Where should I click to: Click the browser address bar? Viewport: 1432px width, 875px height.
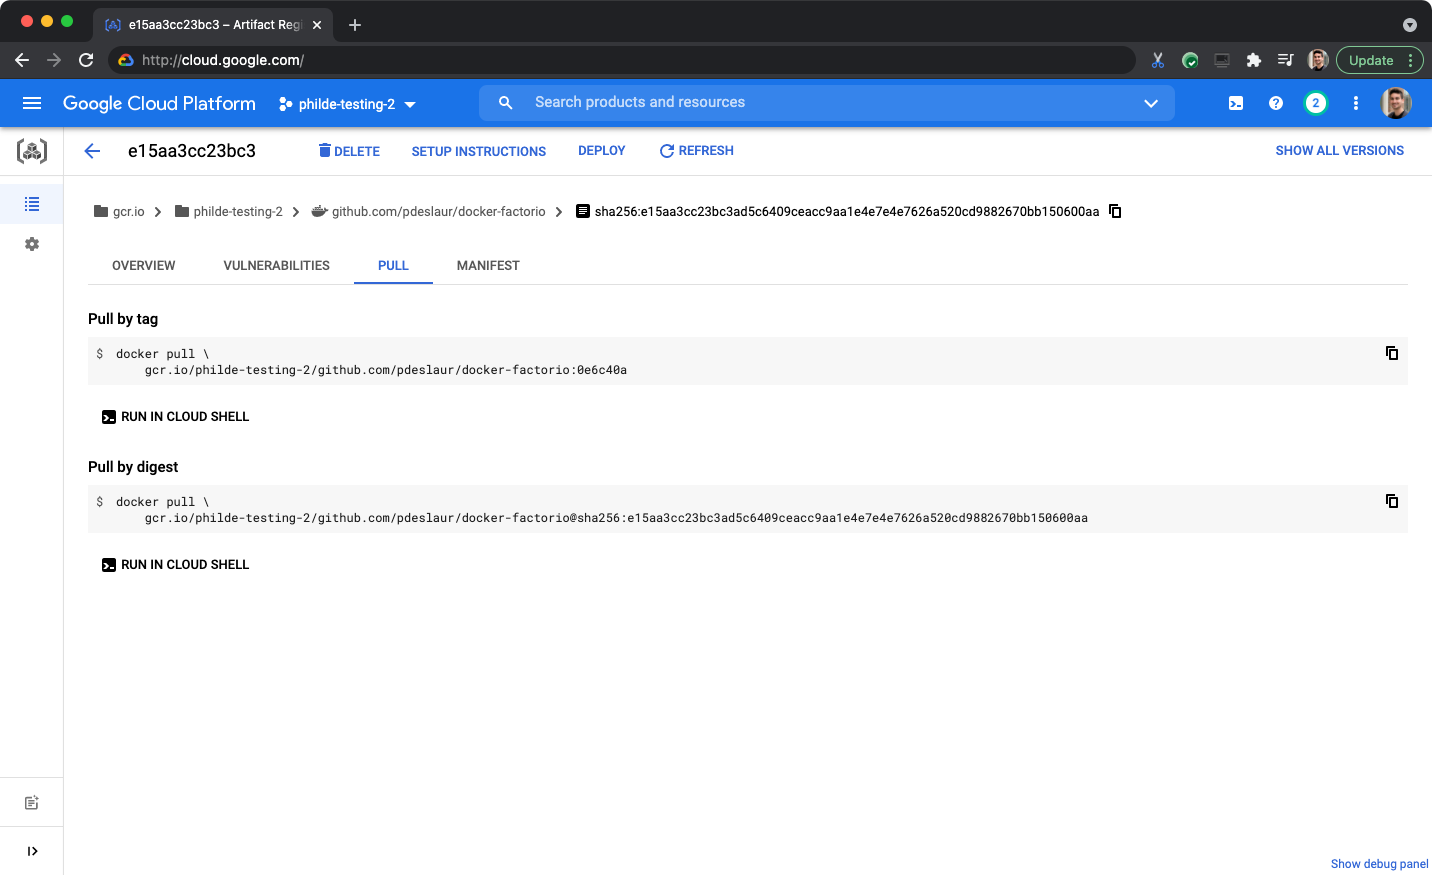click(x=620, y=60)
